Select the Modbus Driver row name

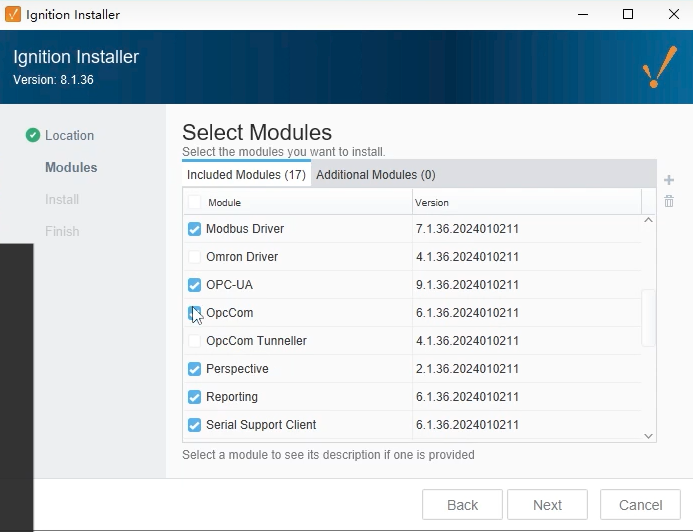tap(245, 229)
